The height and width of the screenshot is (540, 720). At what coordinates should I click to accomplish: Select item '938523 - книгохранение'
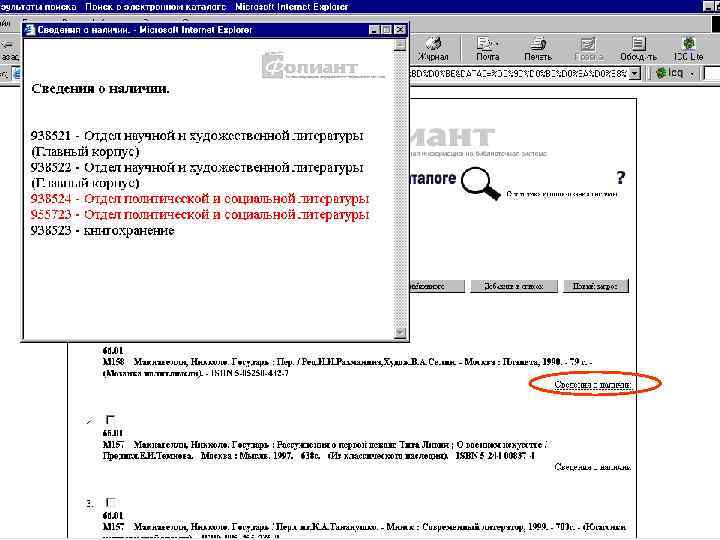click(102, 231)
